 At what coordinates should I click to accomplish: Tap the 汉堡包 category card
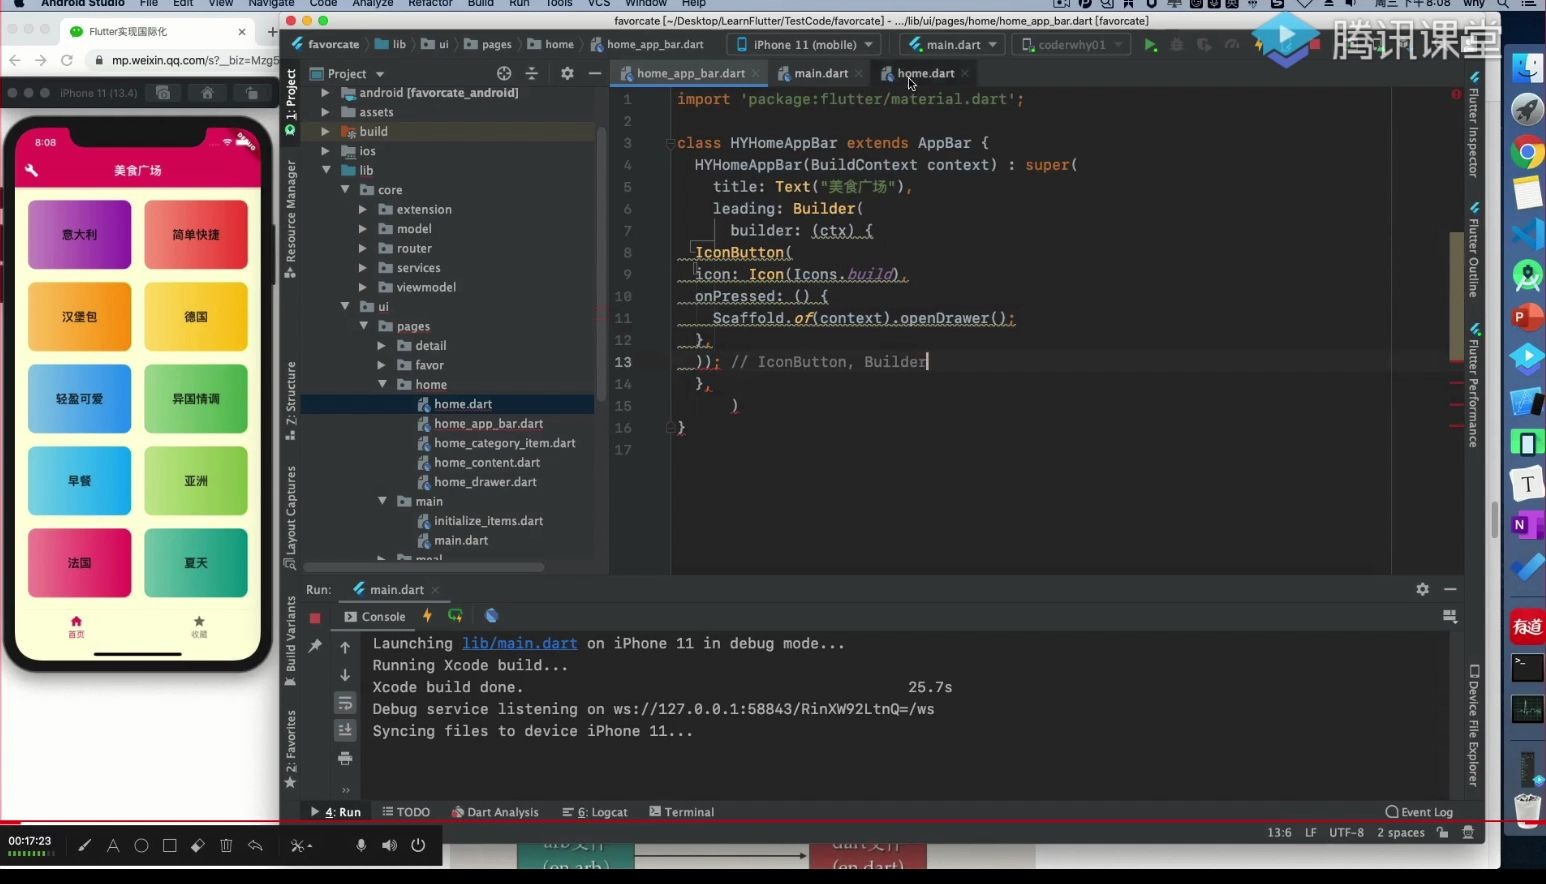tap(80, 316)
